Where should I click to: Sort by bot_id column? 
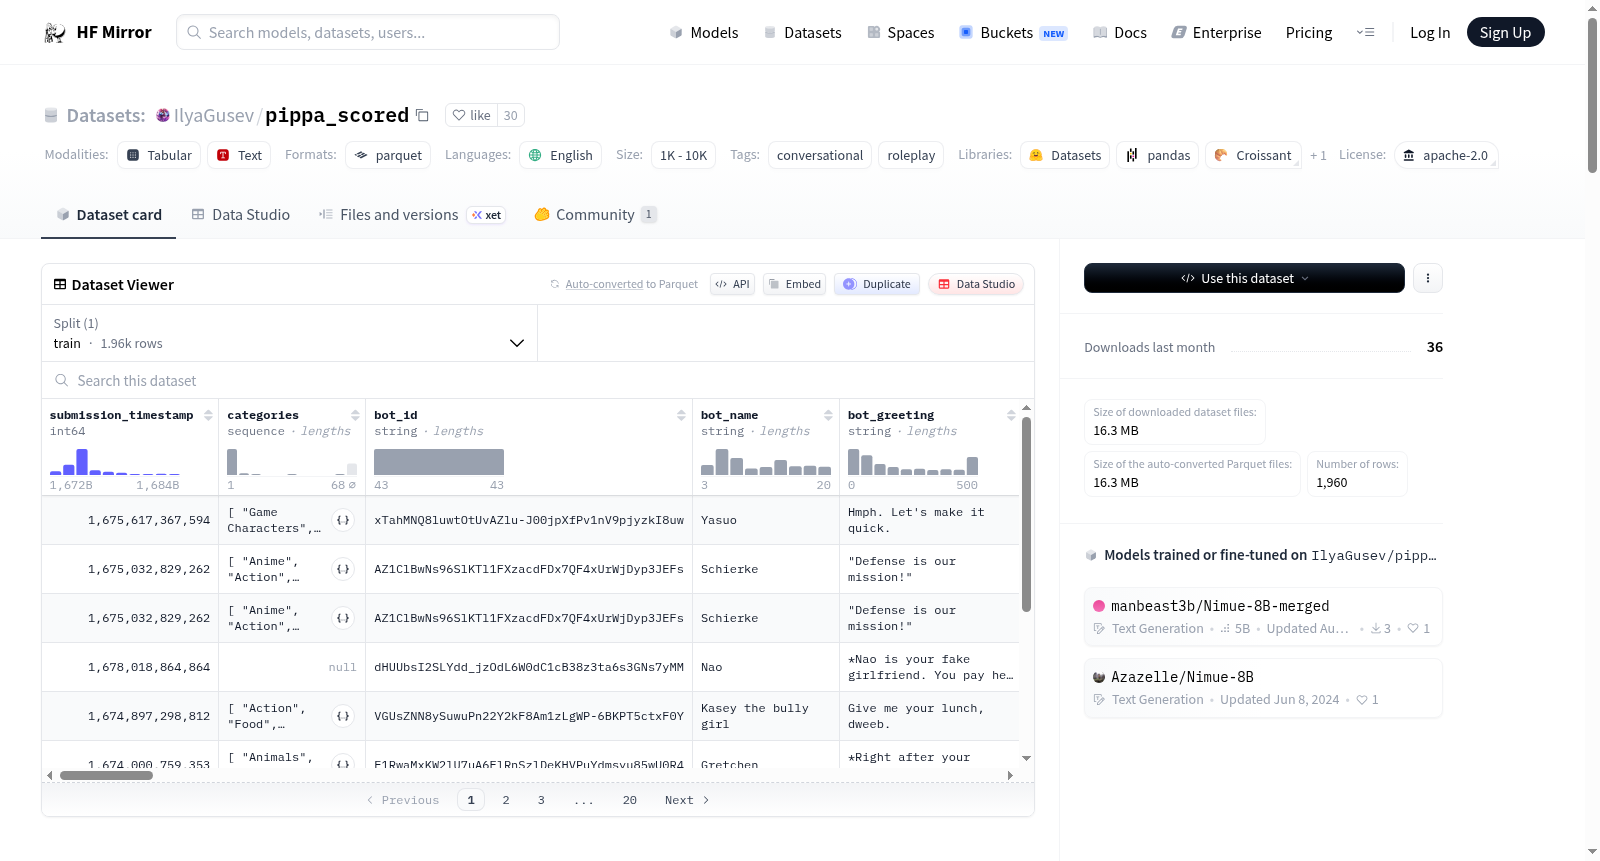point(681,415)
